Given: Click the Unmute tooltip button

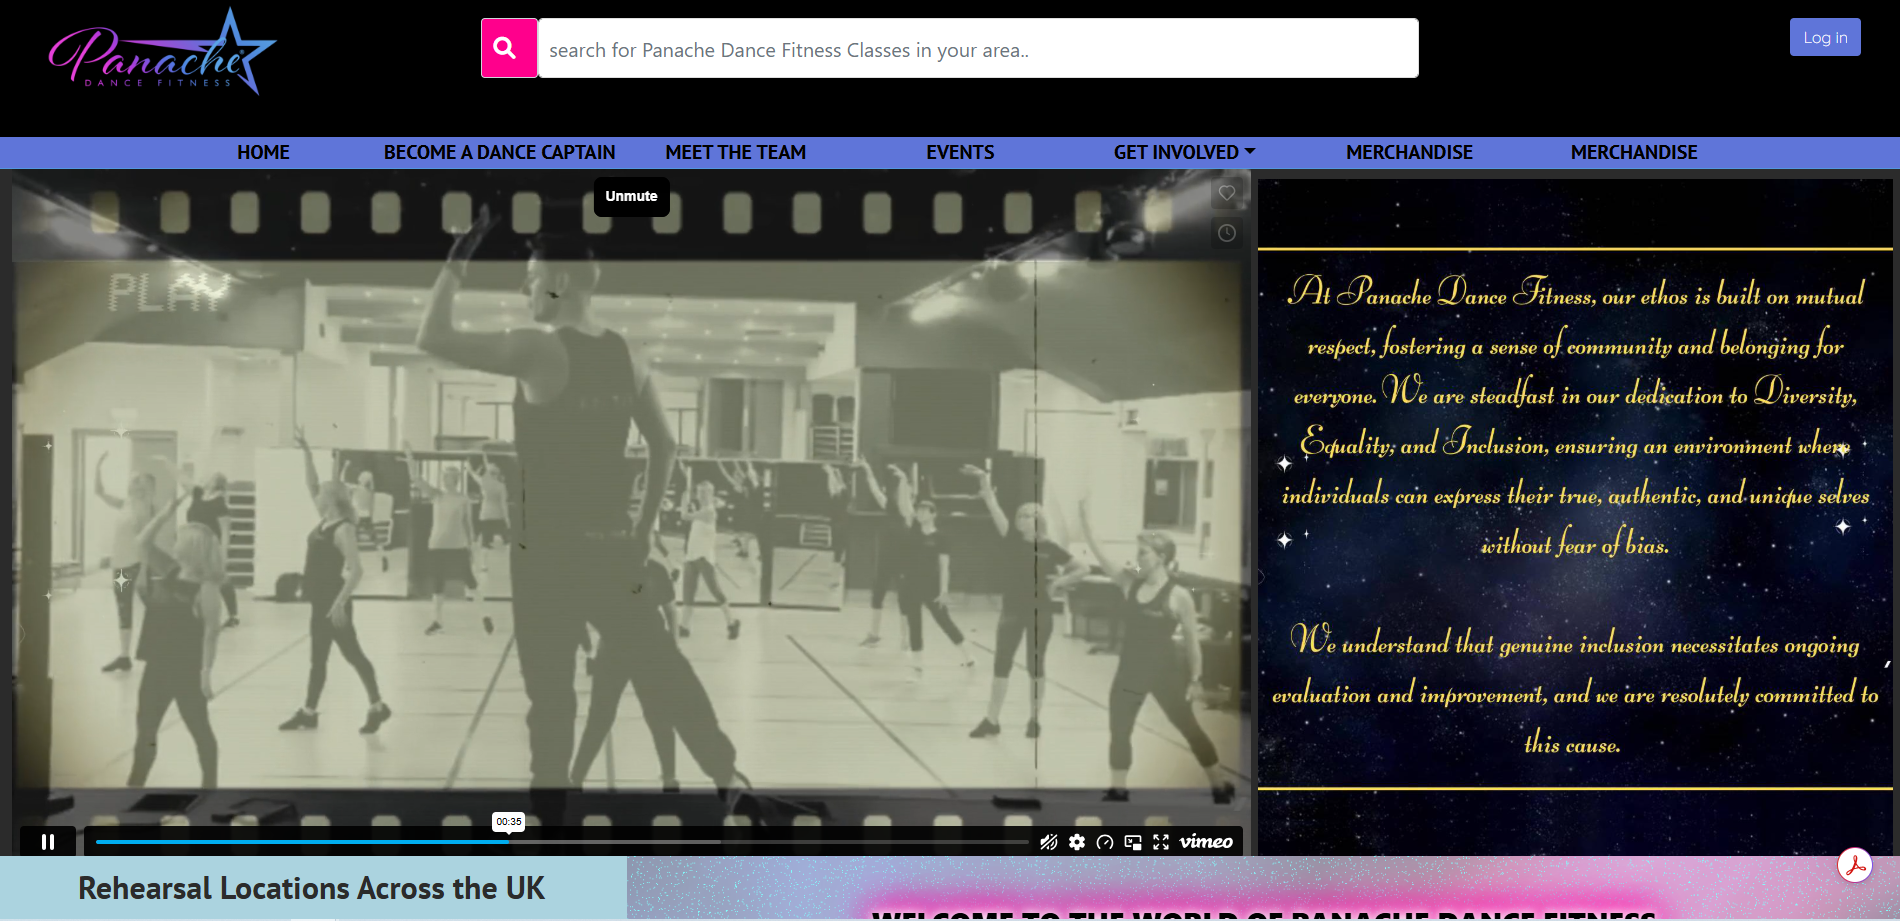Looking at the screenshot, I should (x=631, y=196).
